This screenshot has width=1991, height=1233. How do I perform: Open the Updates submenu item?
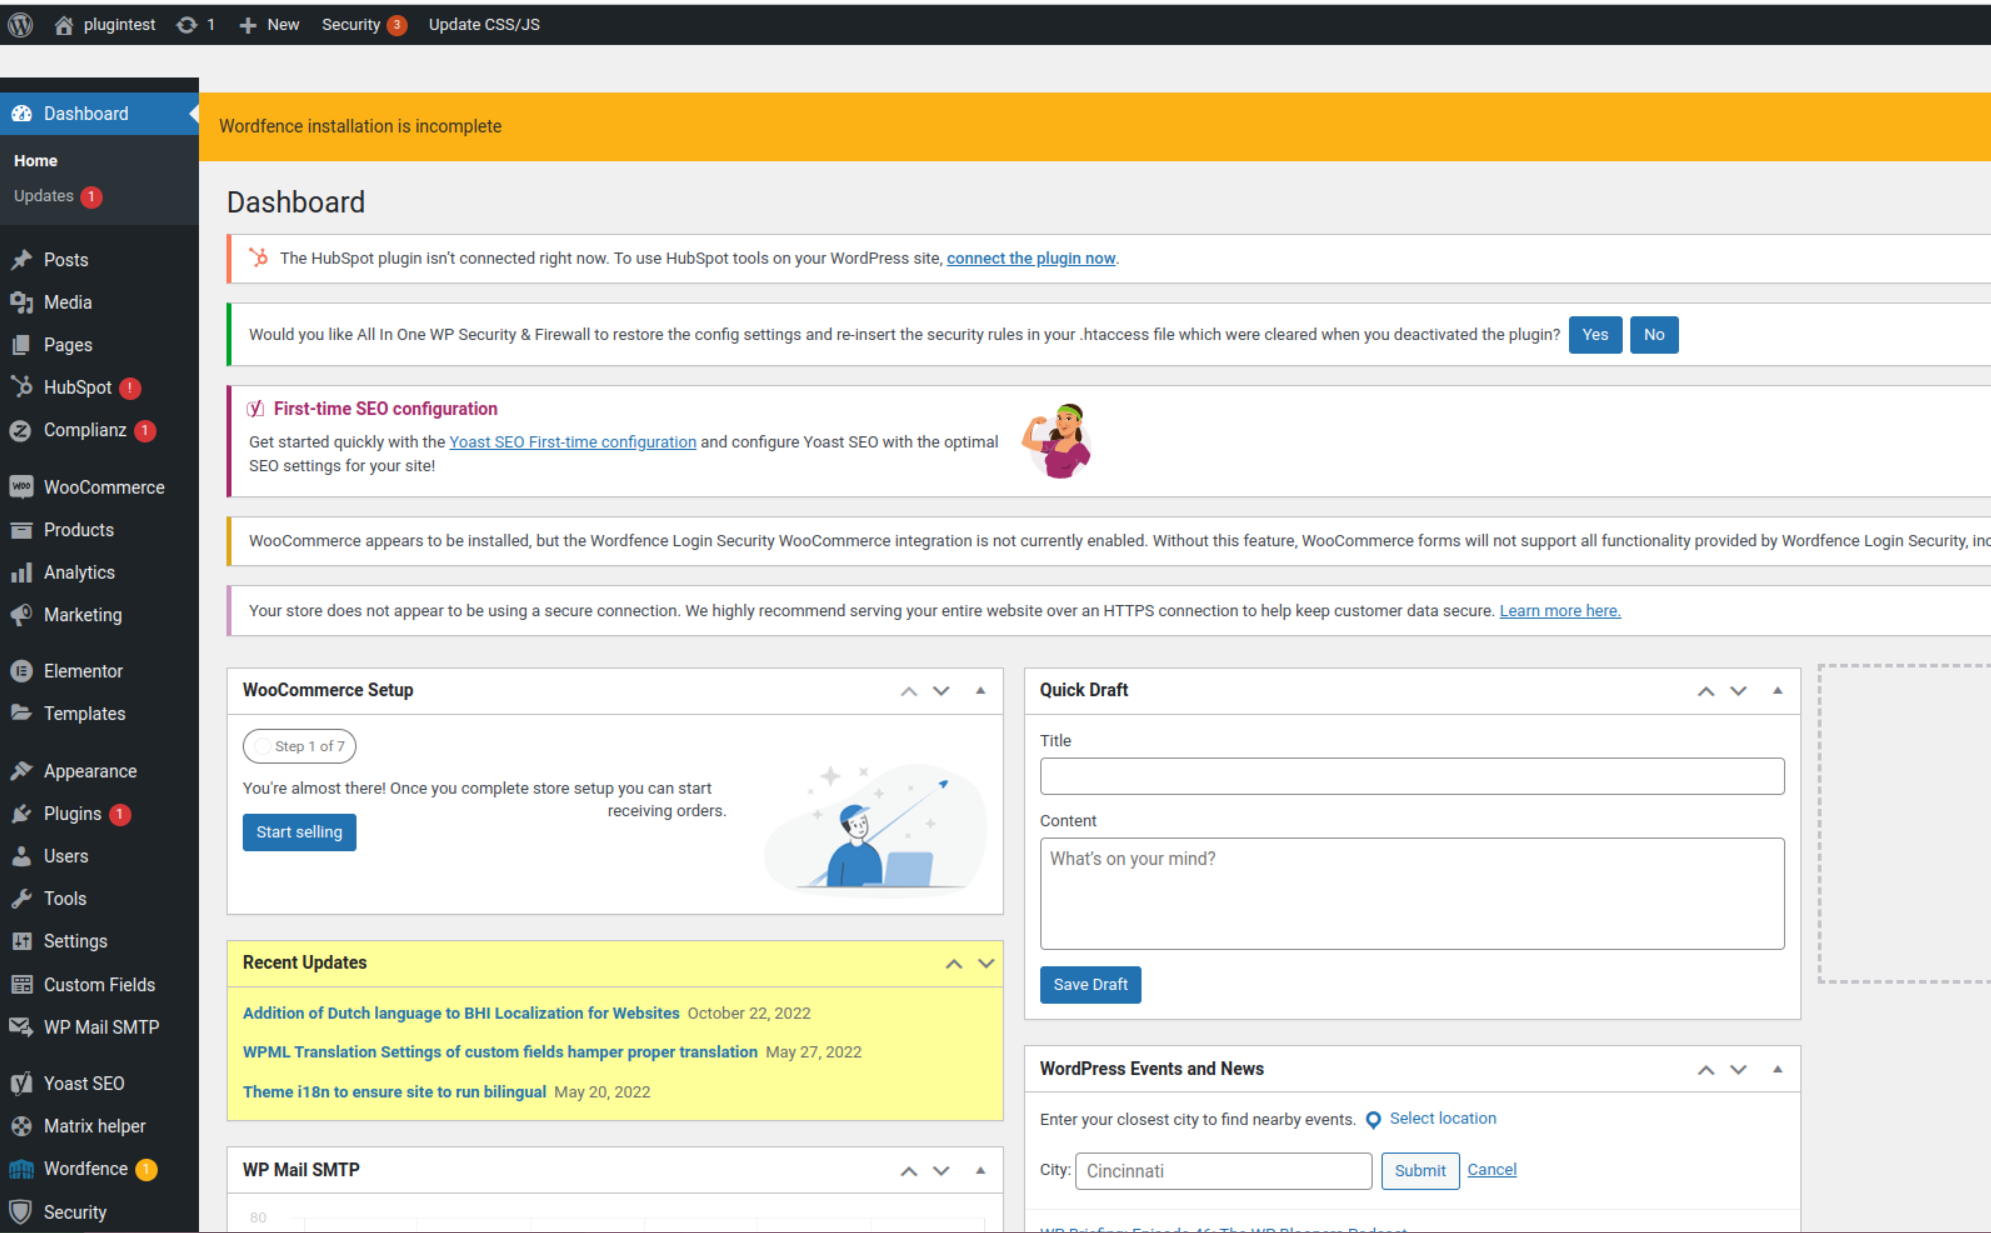(57, 196)
